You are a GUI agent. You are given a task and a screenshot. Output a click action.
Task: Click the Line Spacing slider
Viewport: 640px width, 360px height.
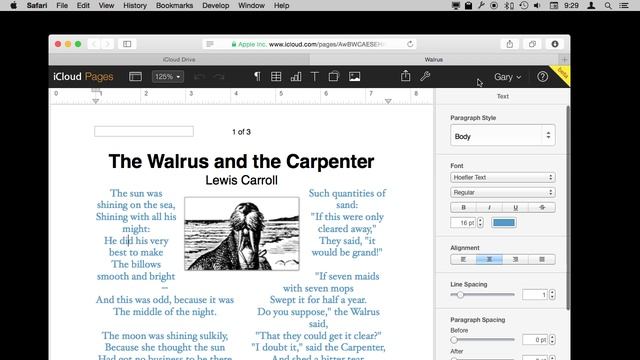(483, 295)
